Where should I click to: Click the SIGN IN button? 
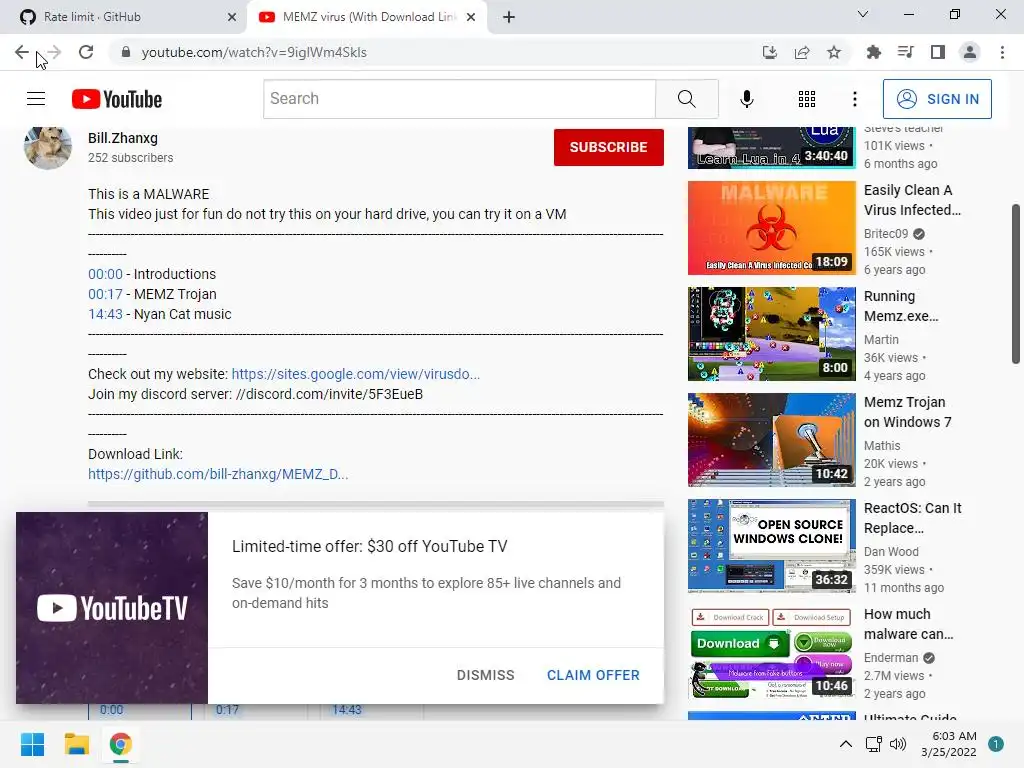tap(937, 99)
